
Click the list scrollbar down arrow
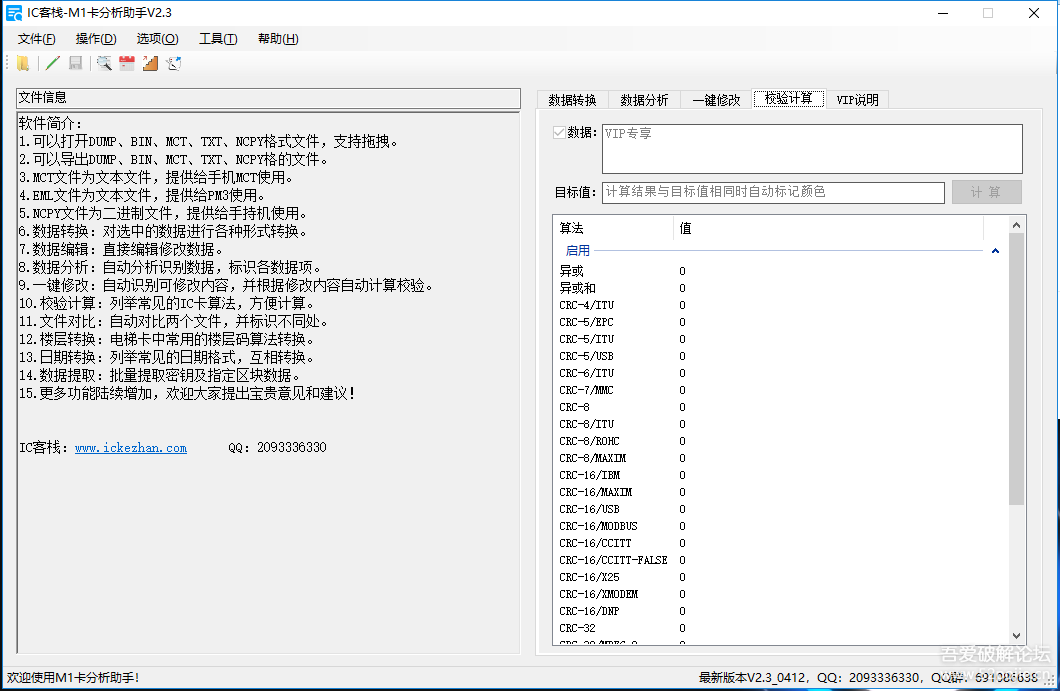click(1016, 636)
